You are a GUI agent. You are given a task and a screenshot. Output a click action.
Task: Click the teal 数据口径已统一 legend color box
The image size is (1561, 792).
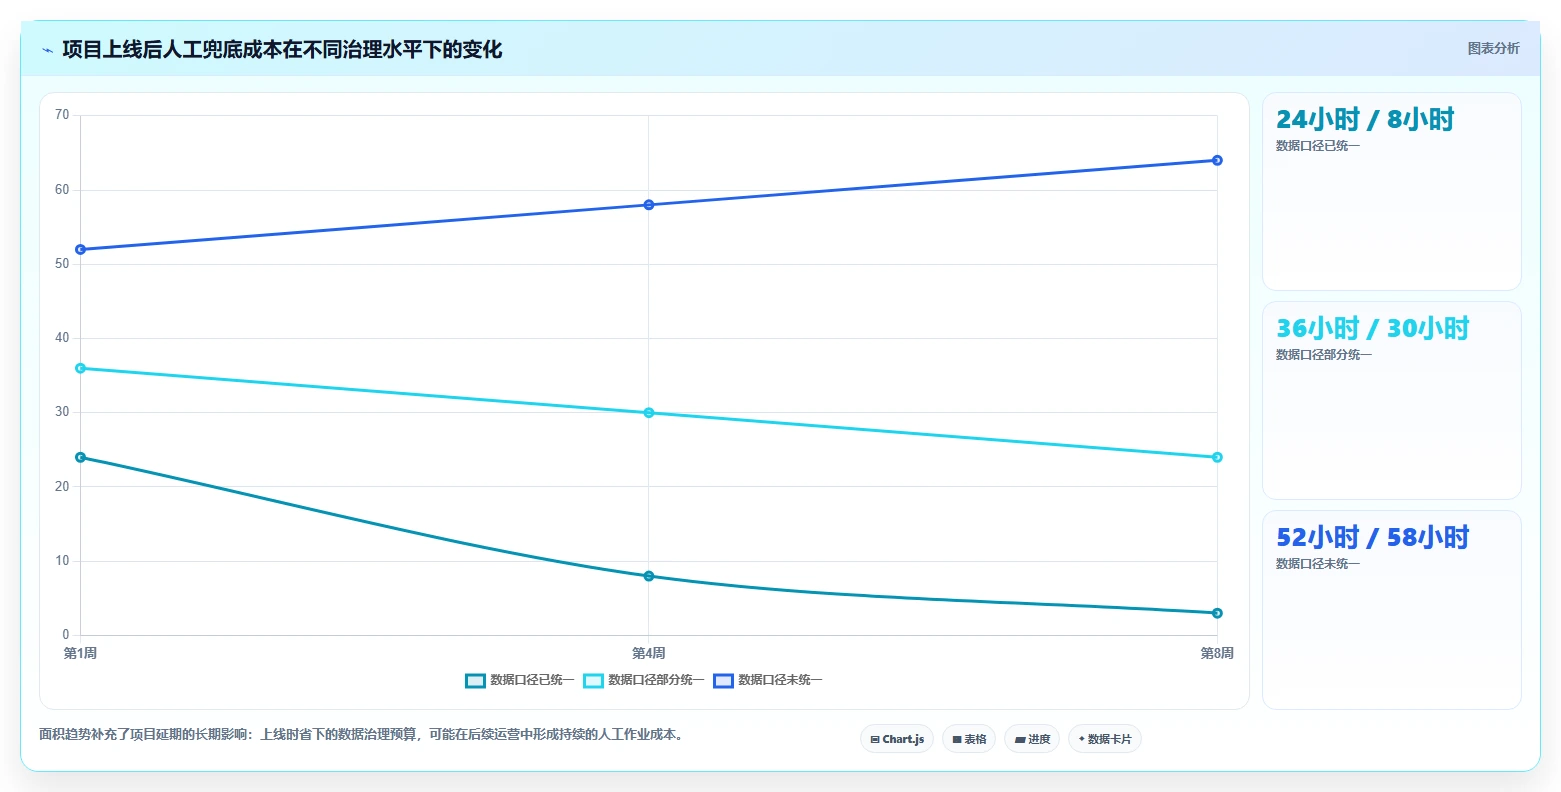click(x=475, y=681)
